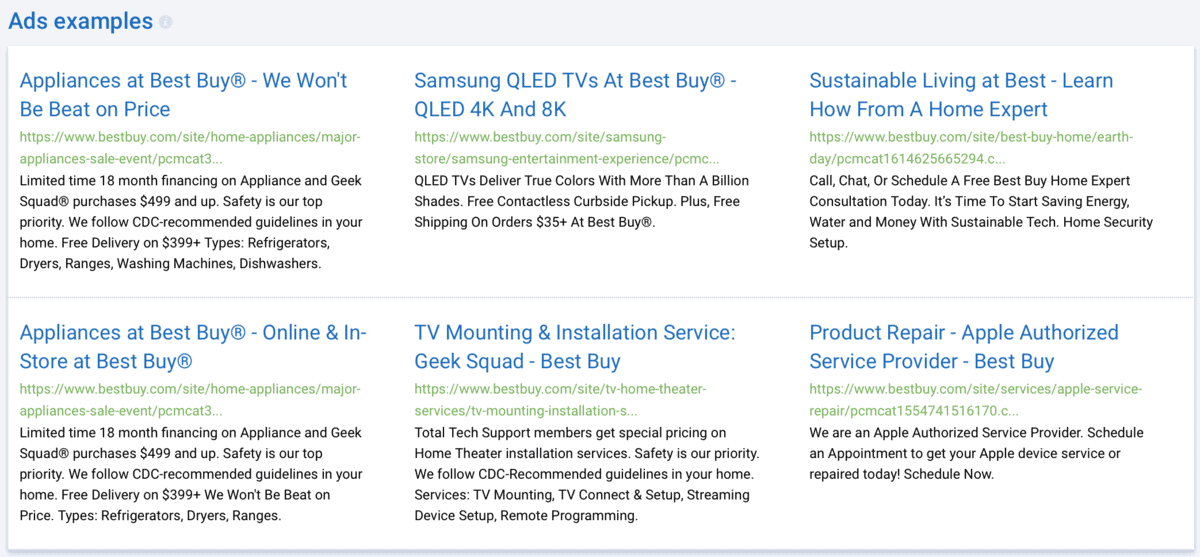Open 'Appliances at Best Buy® - Online & In-Store' ad title
1200x557 pixels.
193,347
